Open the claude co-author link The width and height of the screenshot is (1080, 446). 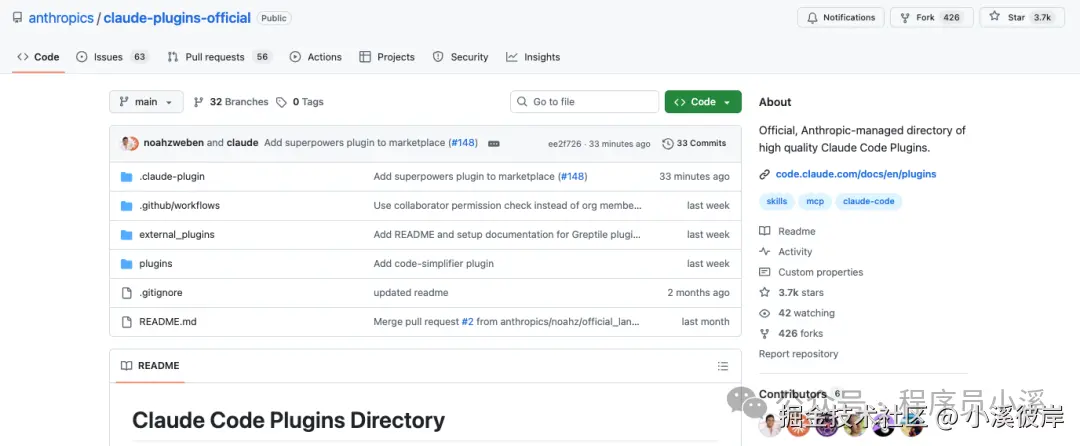pyautogui.click(x=242, y=143)
